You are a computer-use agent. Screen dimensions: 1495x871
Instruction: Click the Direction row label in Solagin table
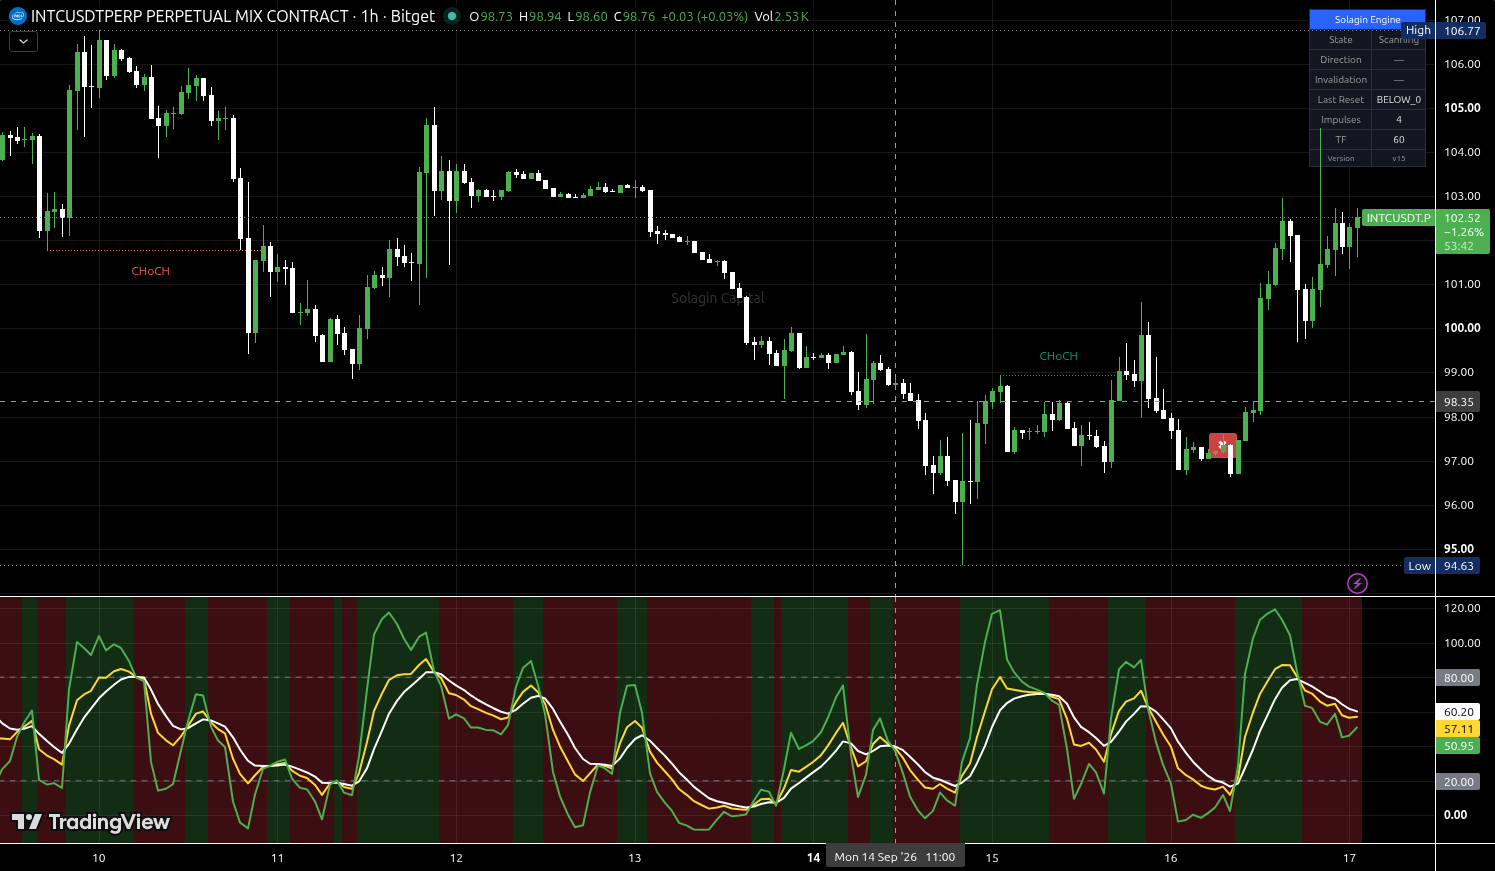coord(1341,60)
